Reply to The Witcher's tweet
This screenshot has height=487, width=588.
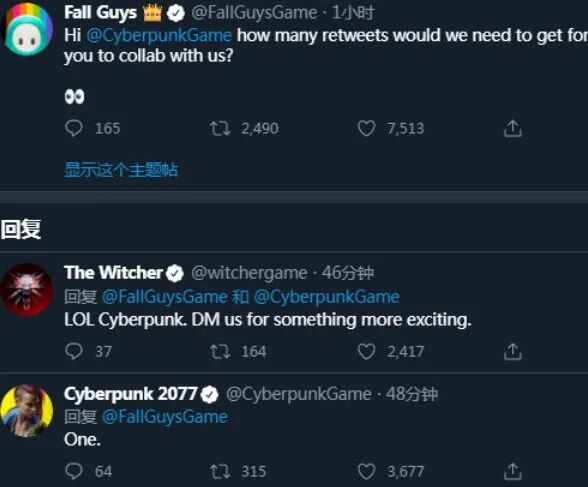tap(74, 352)
